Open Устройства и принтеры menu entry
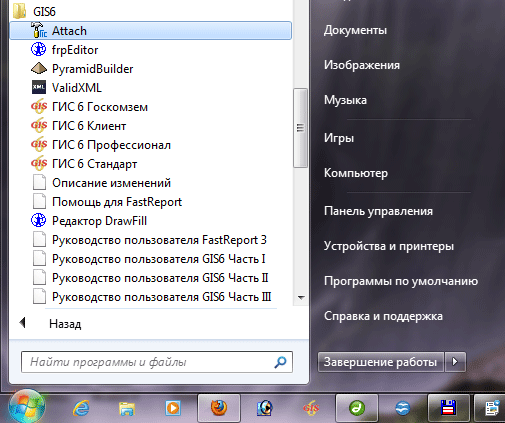505x423 pixels. [389, 246]
